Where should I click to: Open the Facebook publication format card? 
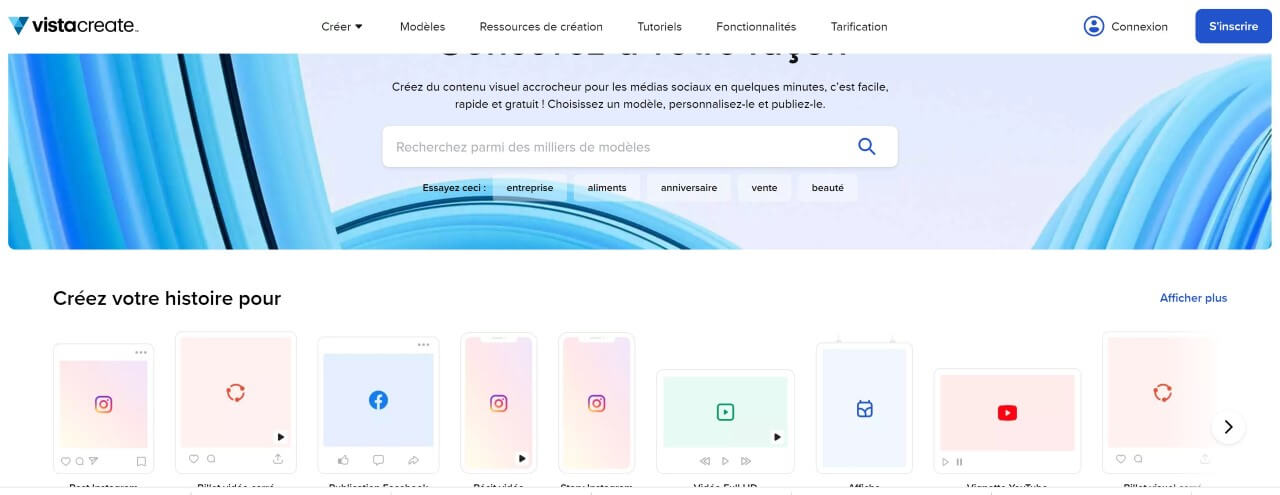[378, 403]
